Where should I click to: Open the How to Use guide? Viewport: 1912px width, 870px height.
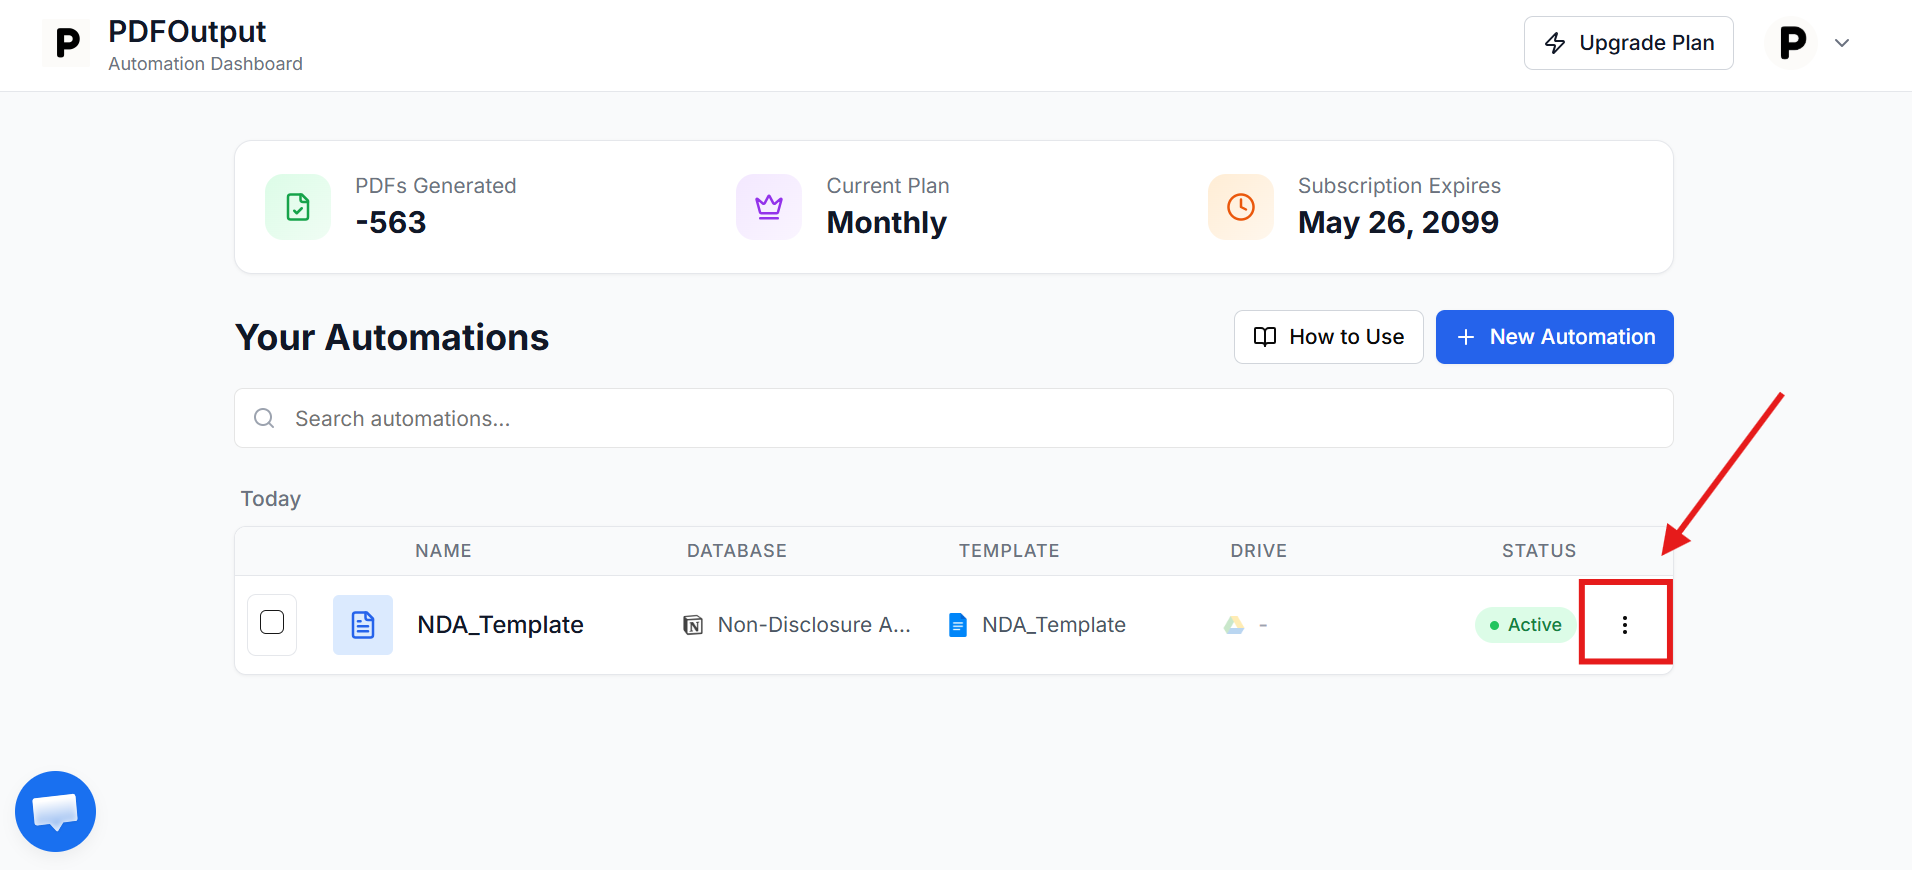[1329, 337]
